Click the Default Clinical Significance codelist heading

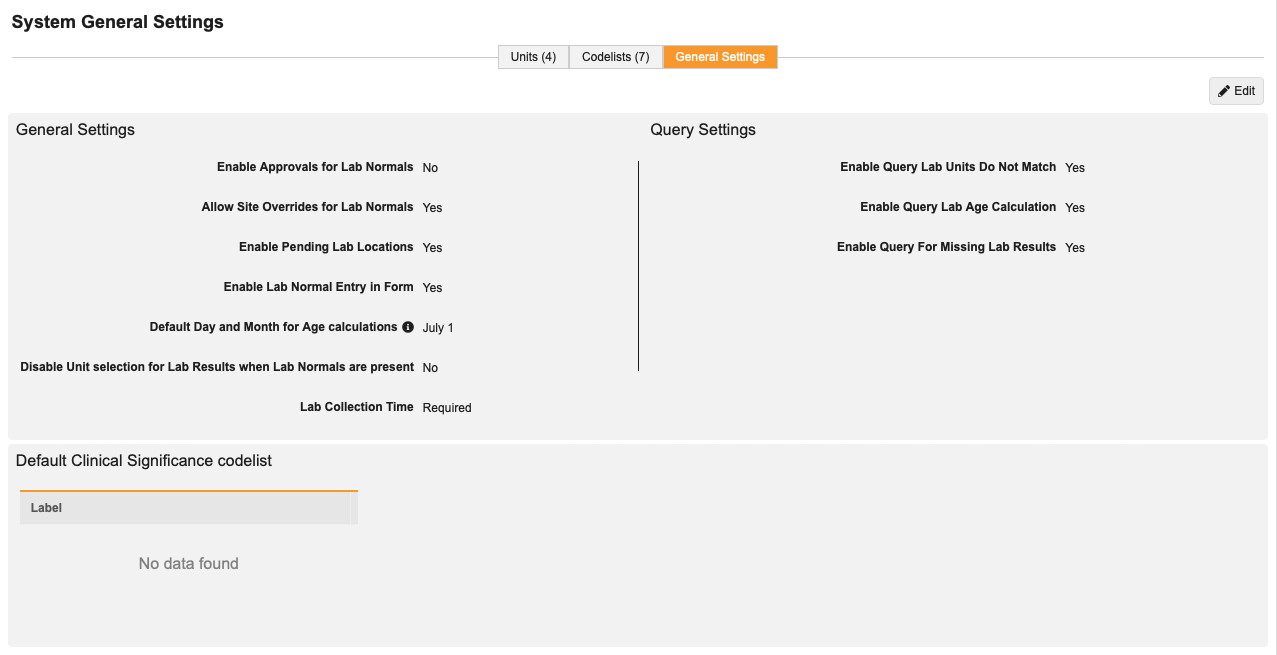point(144,461)
